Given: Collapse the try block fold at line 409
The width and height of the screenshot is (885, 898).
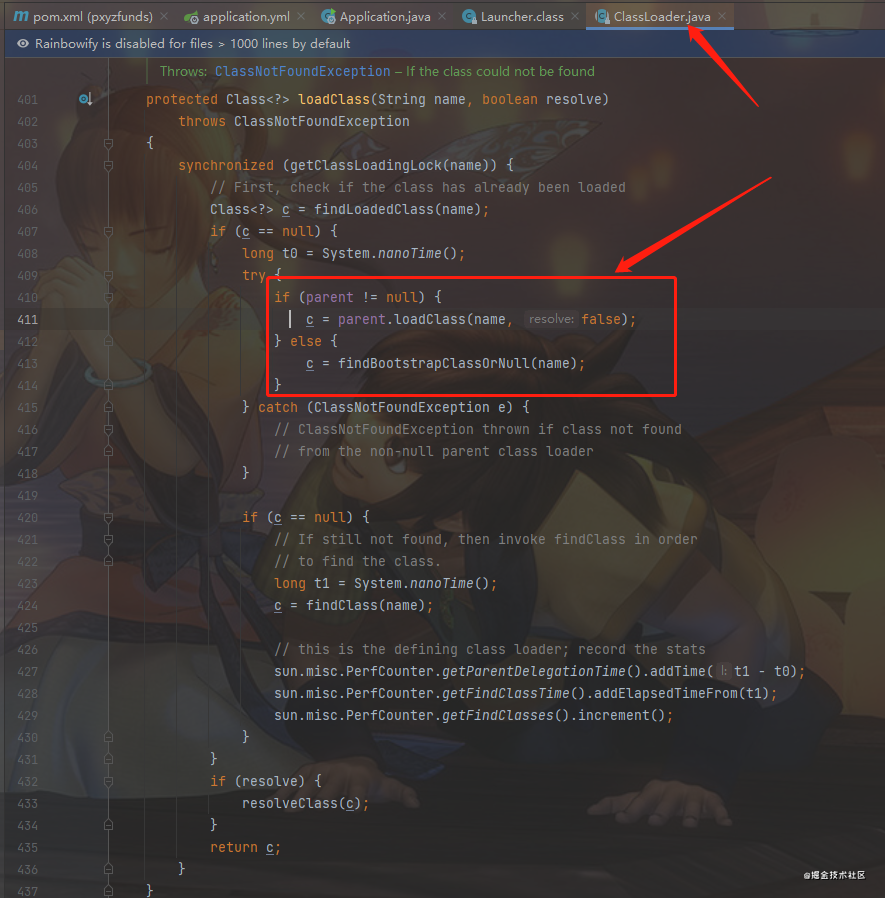Looking at the screenshot, I should pos(108,275).
